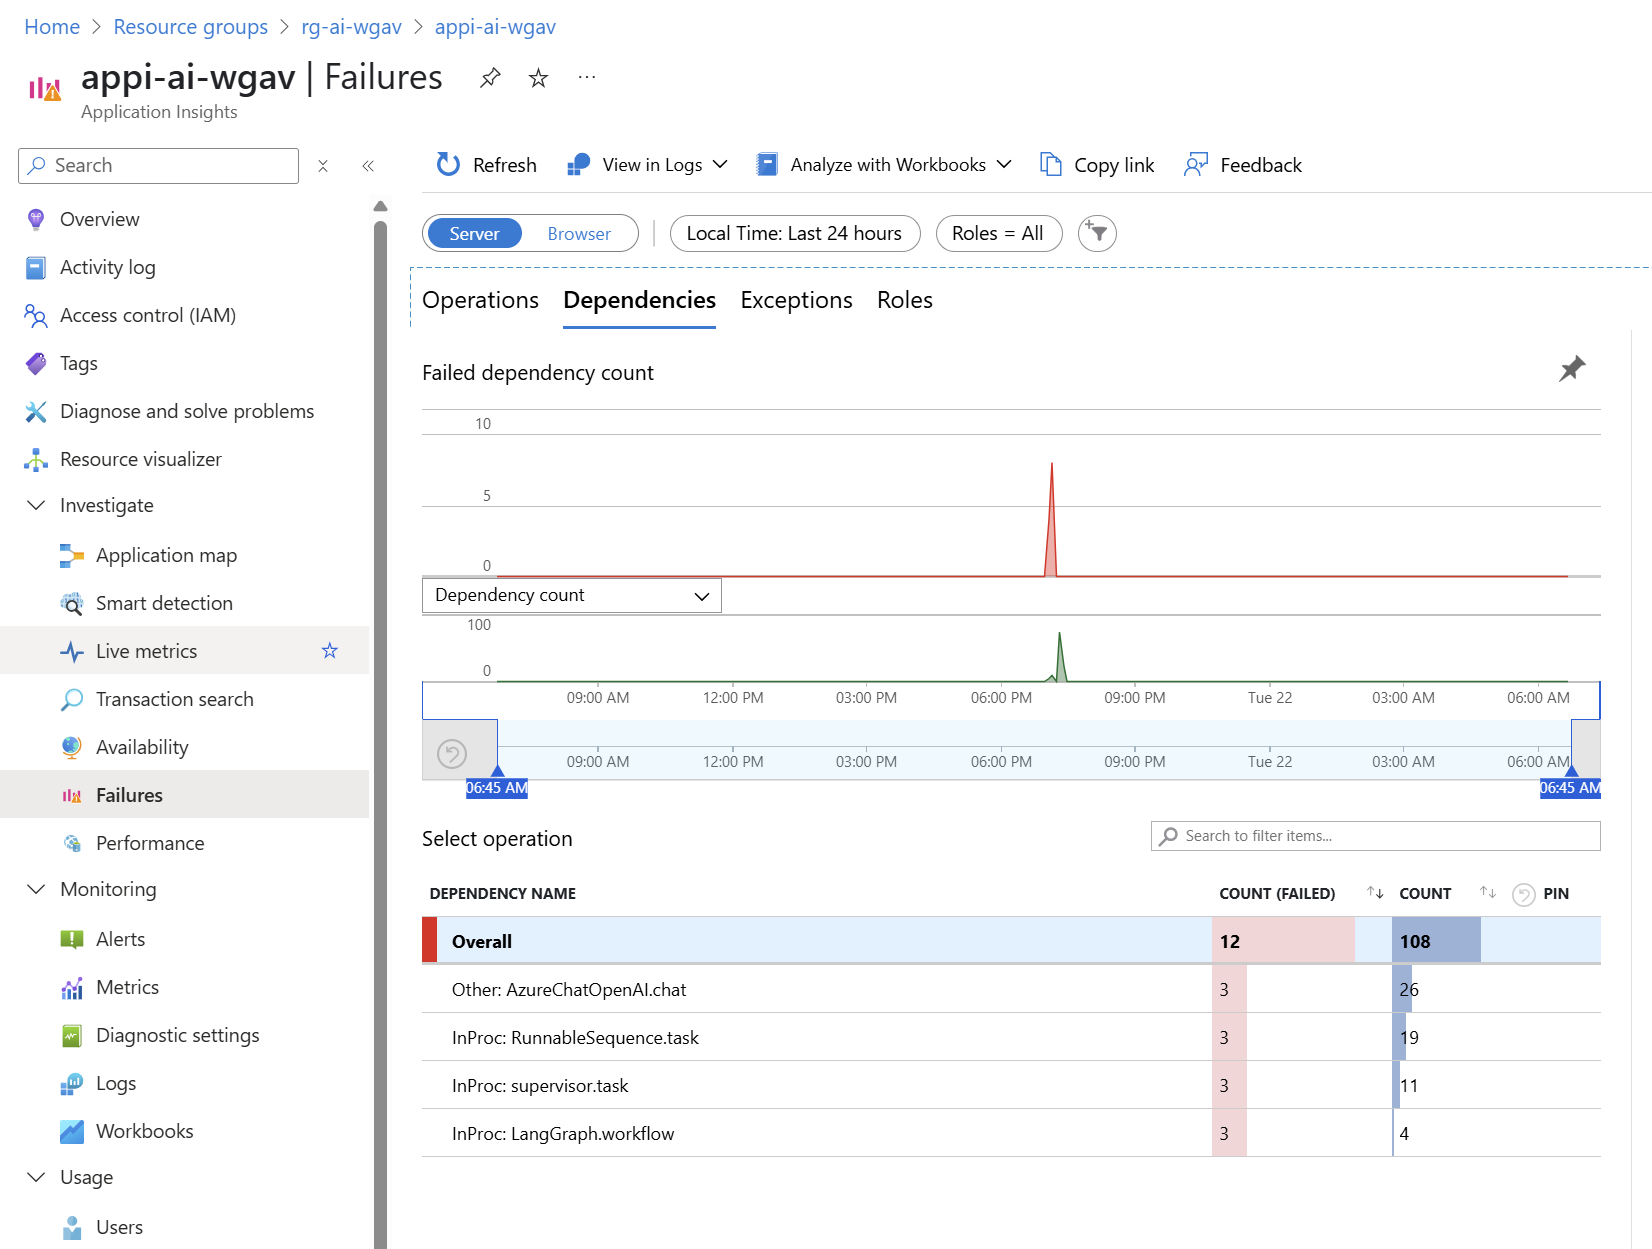This screenshot has width=1652, height=1249.
Task: Sort by COUNT (FAILED) column arrows
Action: [1375, 893]
